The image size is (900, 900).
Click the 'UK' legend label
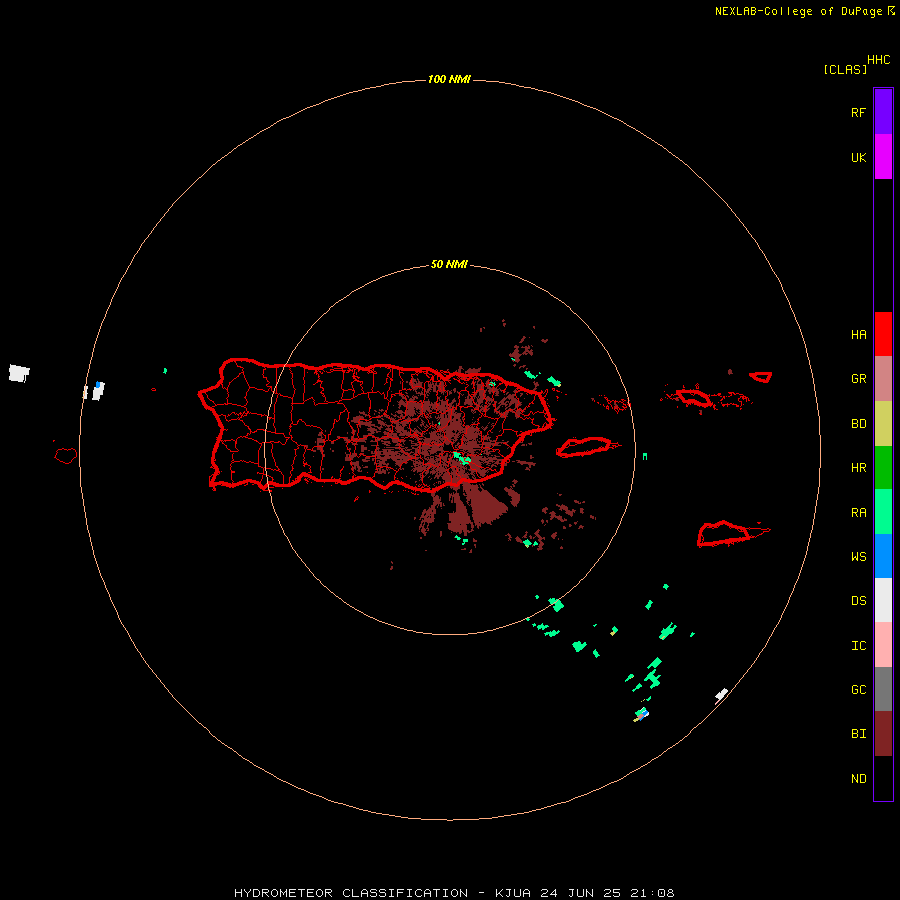pyautogui.click(x=858, y=157)
